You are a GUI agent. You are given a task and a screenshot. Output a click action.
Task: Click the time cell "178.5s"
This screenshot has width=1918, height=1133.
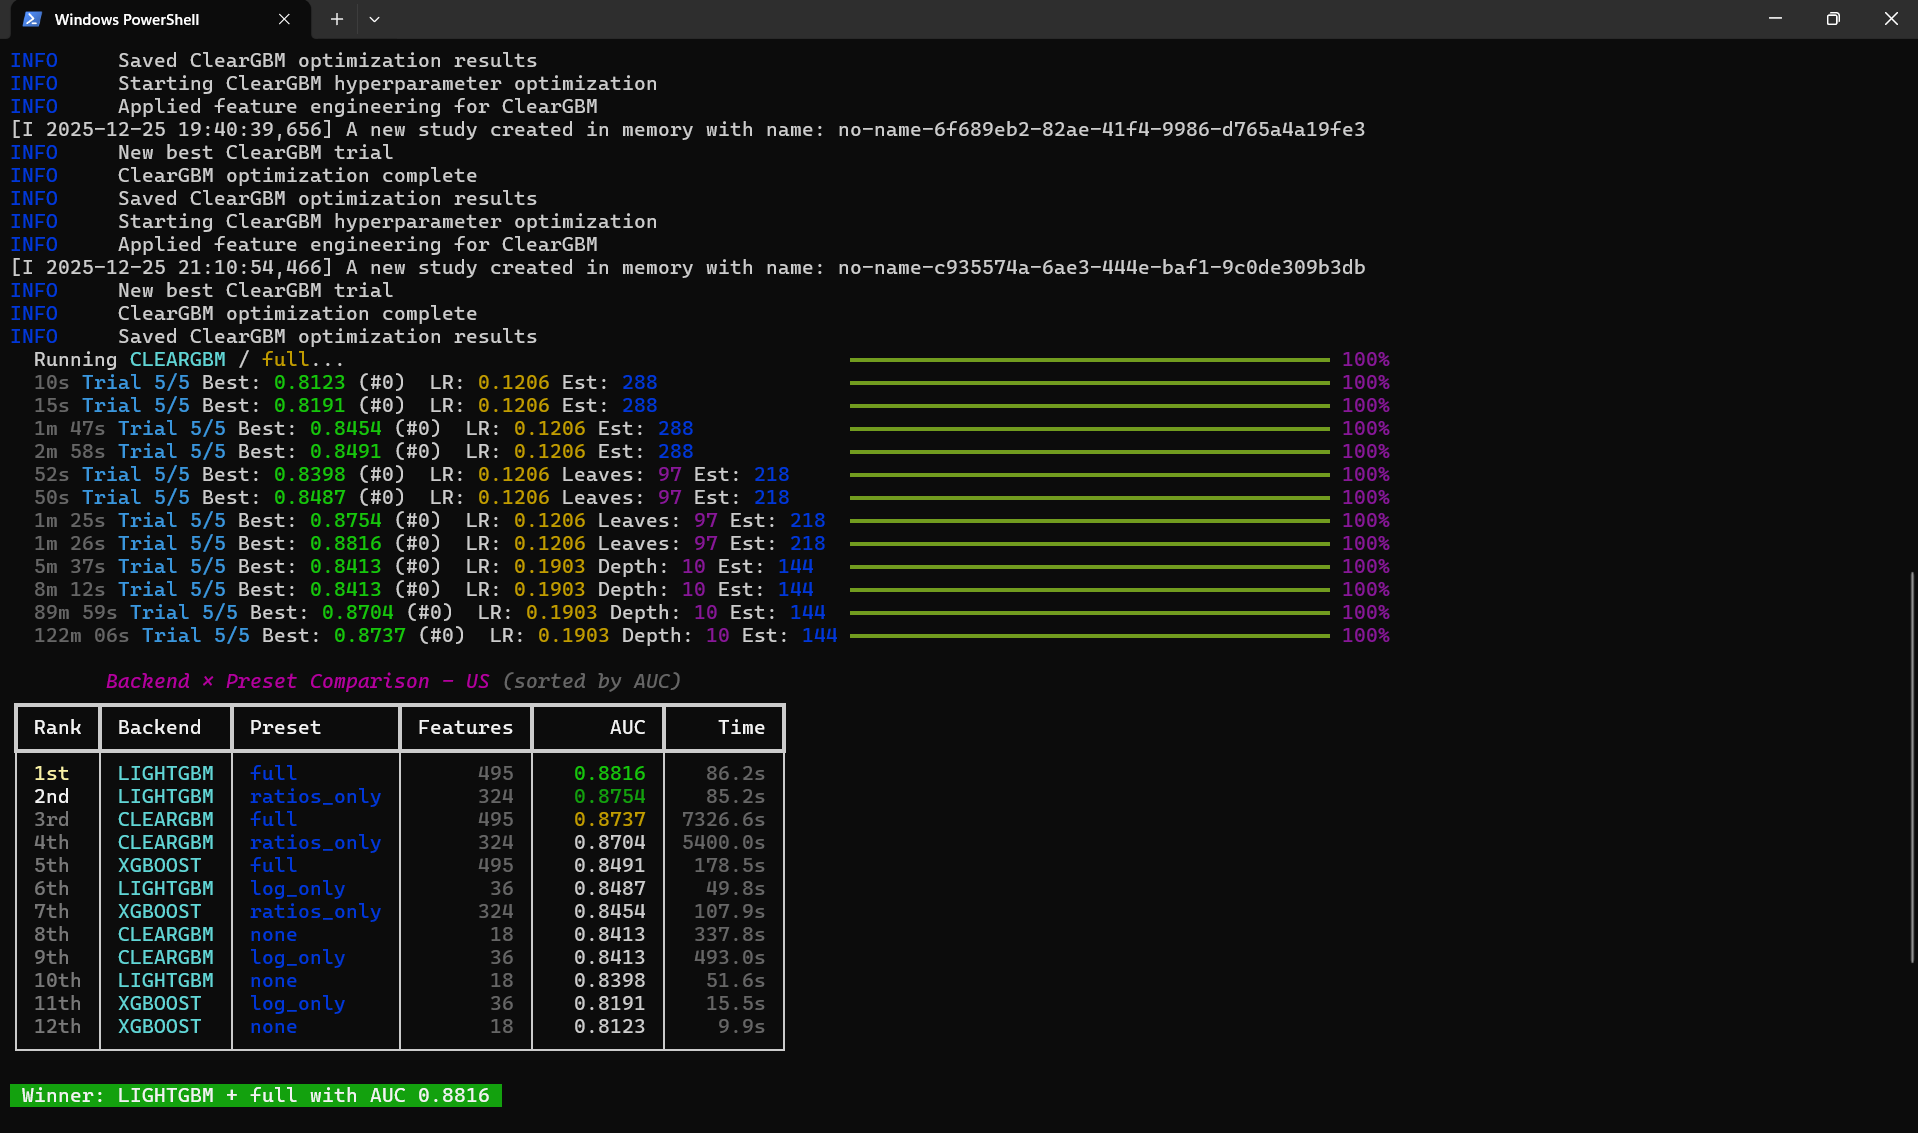pos(729,866)
